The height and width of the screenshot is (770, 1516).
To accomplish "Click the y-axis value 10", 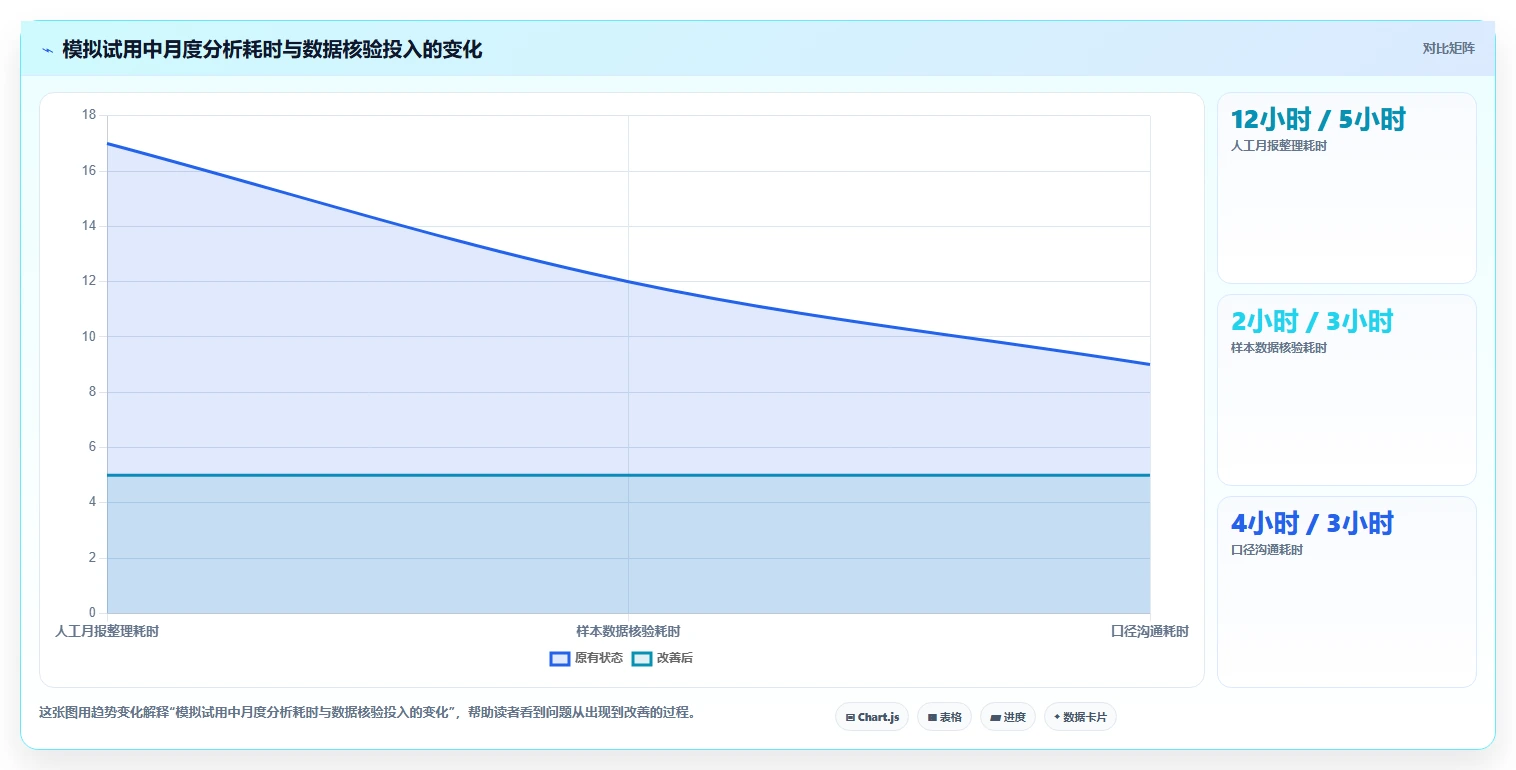I will (89, 336).
